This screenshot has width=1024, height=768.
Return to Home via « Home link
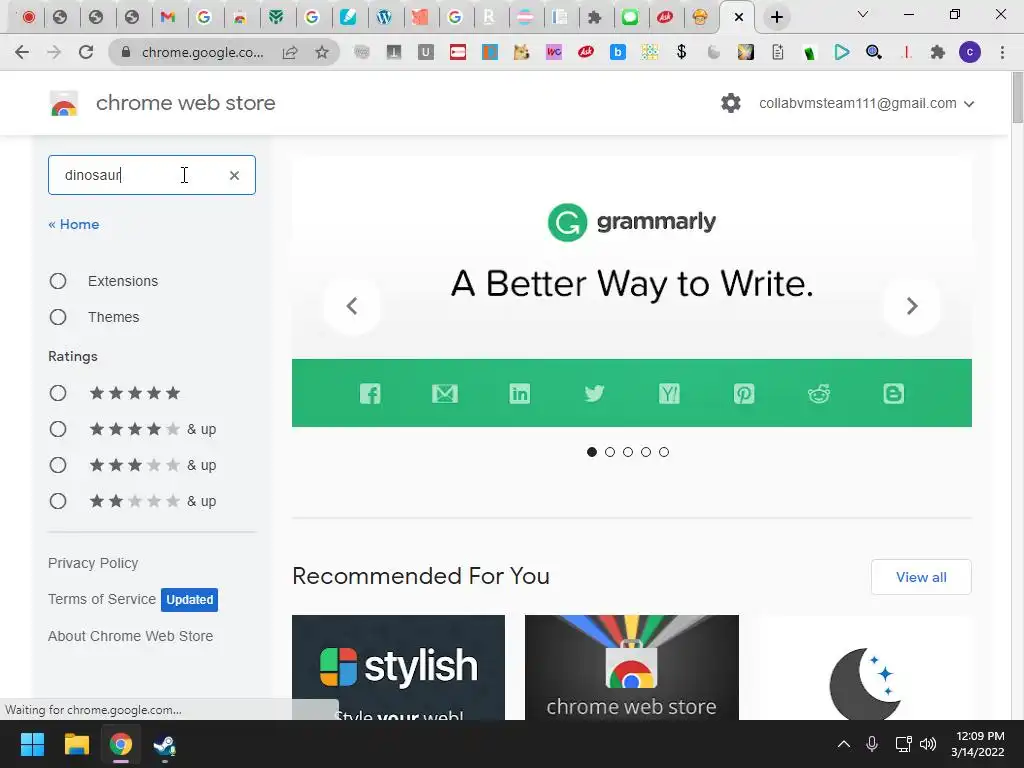[x=74, y=224]
